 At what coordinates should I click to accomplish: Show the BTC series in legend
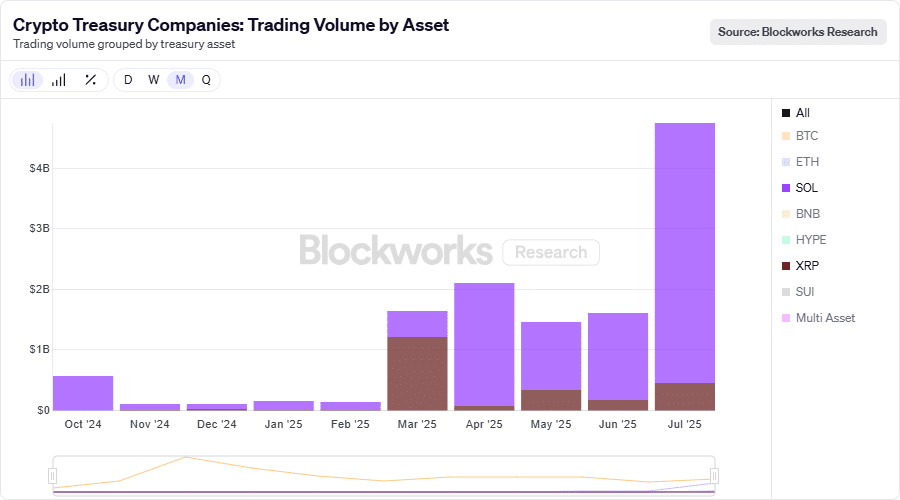pos(806,135)
